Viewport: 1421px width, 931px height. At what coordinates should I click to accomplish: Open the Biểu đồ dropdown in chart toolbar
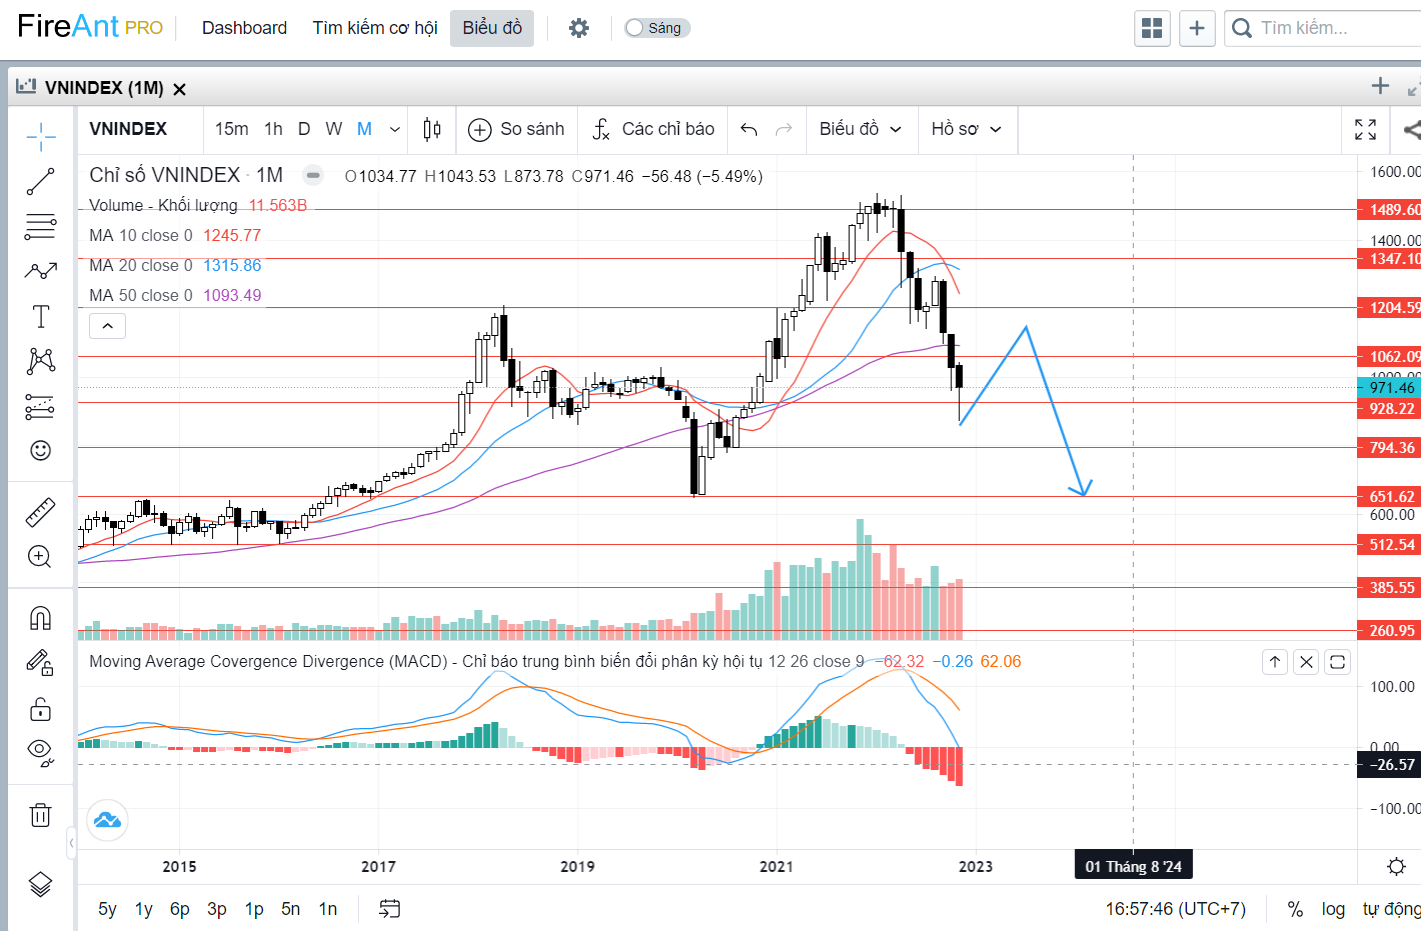pos(860,129)
